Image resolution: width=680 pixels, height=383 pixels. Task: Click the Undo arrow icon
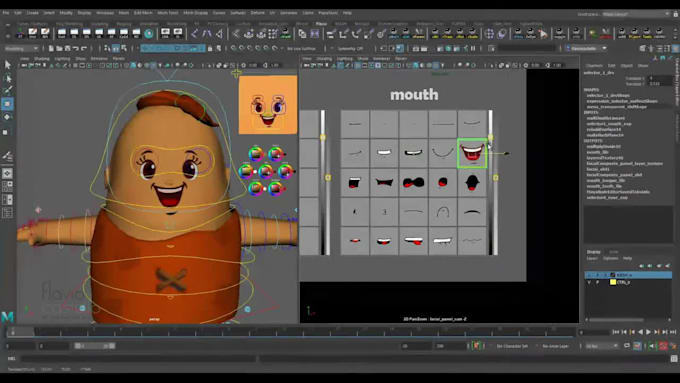coord(75,48)
